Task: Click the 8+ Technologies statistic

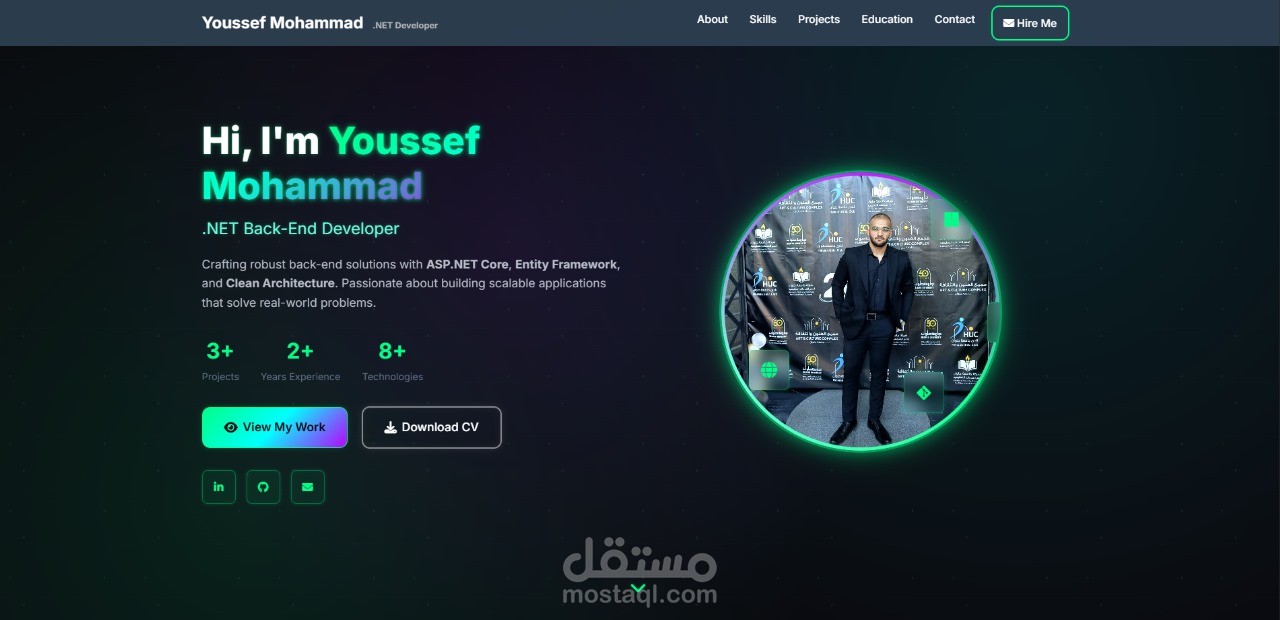Action: coord(392,361)
